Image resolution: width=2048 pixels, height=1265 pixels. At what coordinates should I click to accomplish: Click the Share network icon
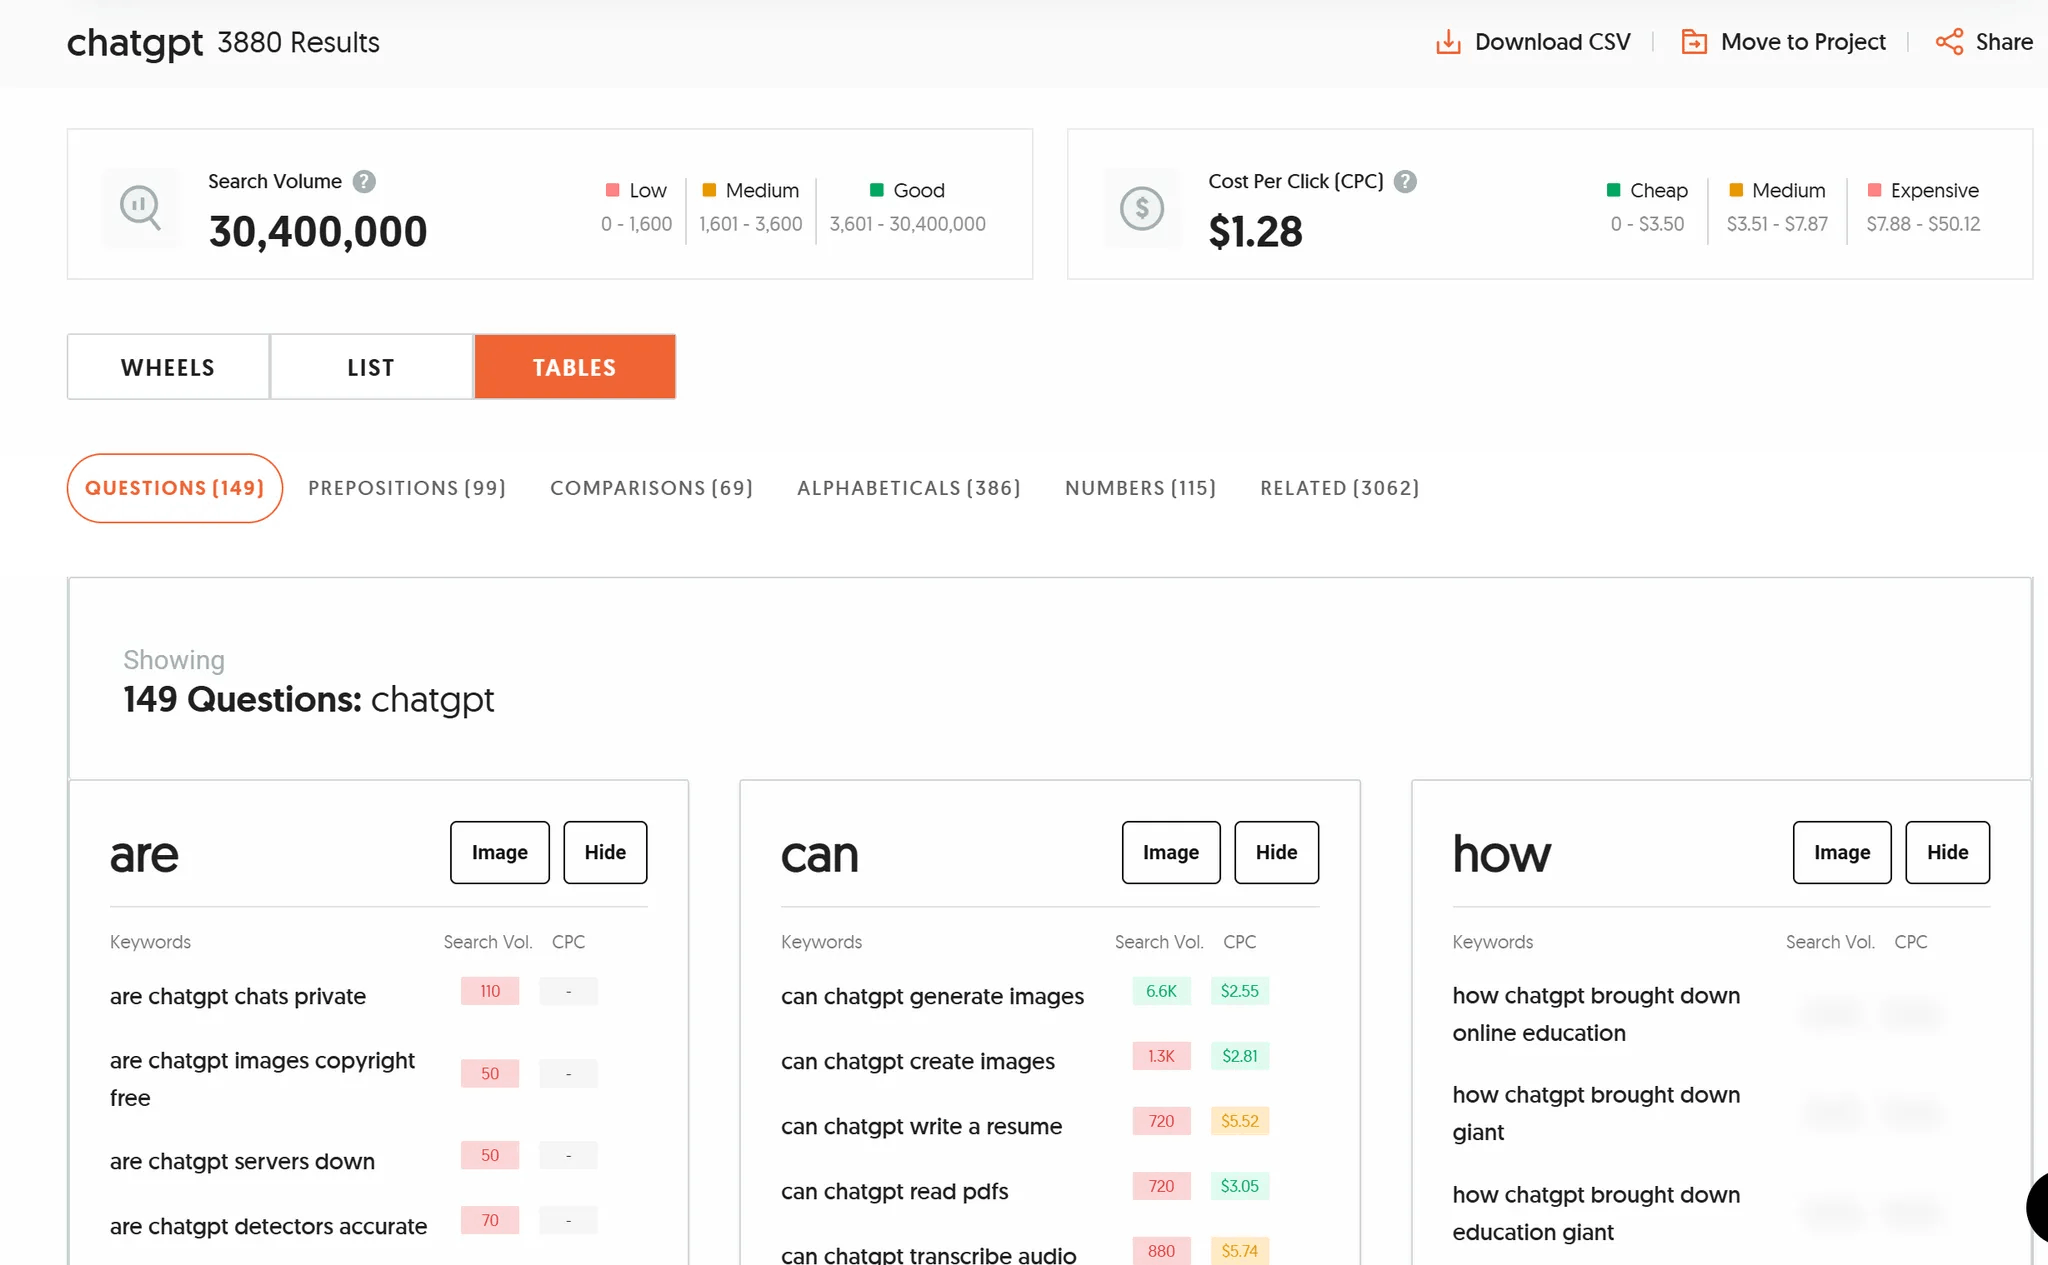point(1949,42)
